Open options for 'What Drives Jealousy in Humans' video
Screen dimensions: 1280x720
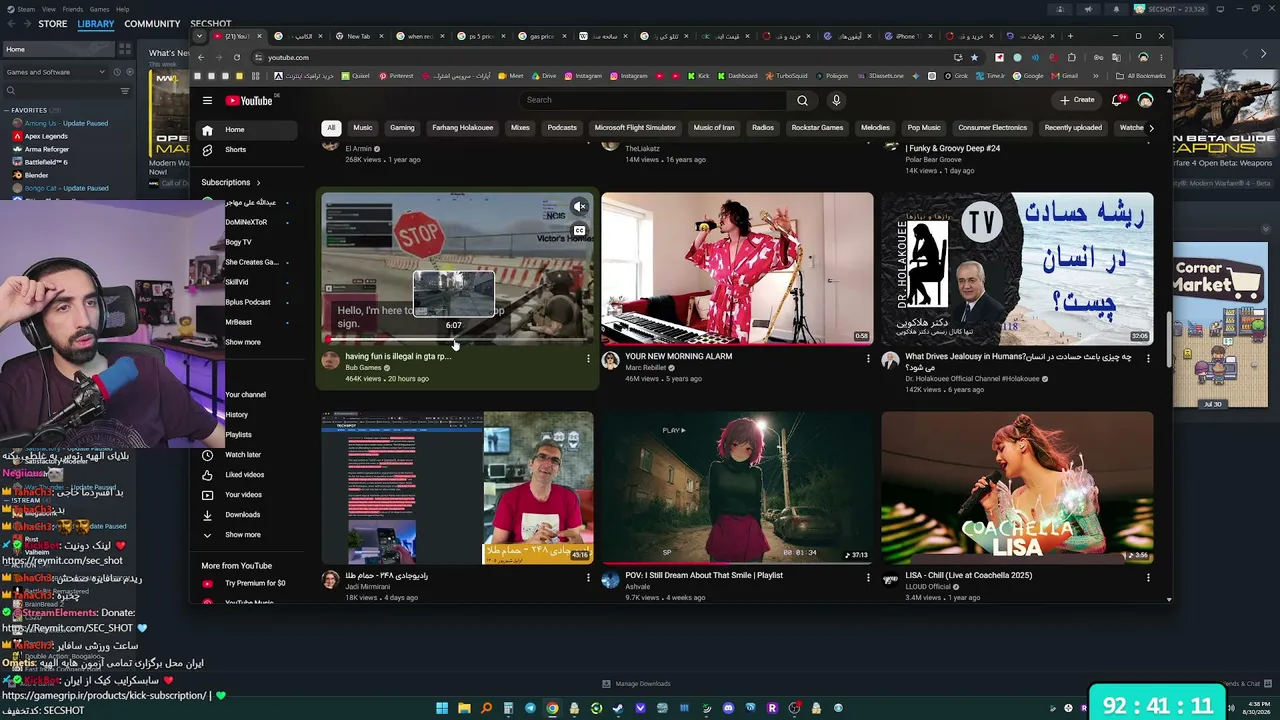click(1148, 357)
